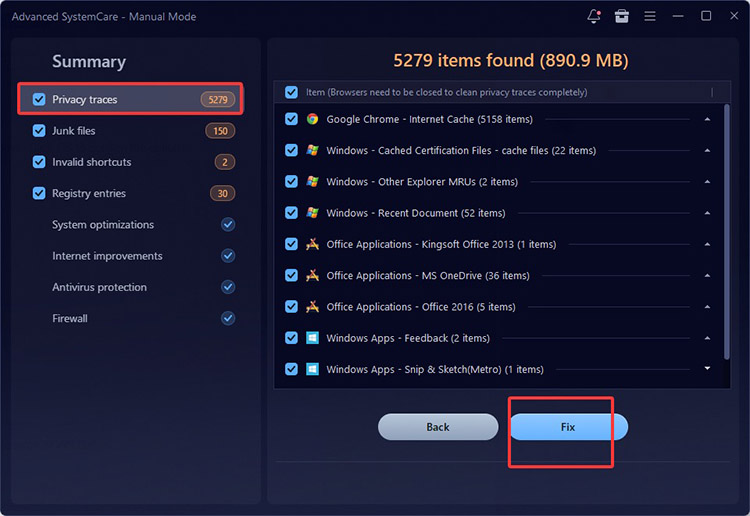Uncheck MS OneDrive checkbox
Image resolution: width=750 pixels, height=516 pixels.
(x=291, y=275)
